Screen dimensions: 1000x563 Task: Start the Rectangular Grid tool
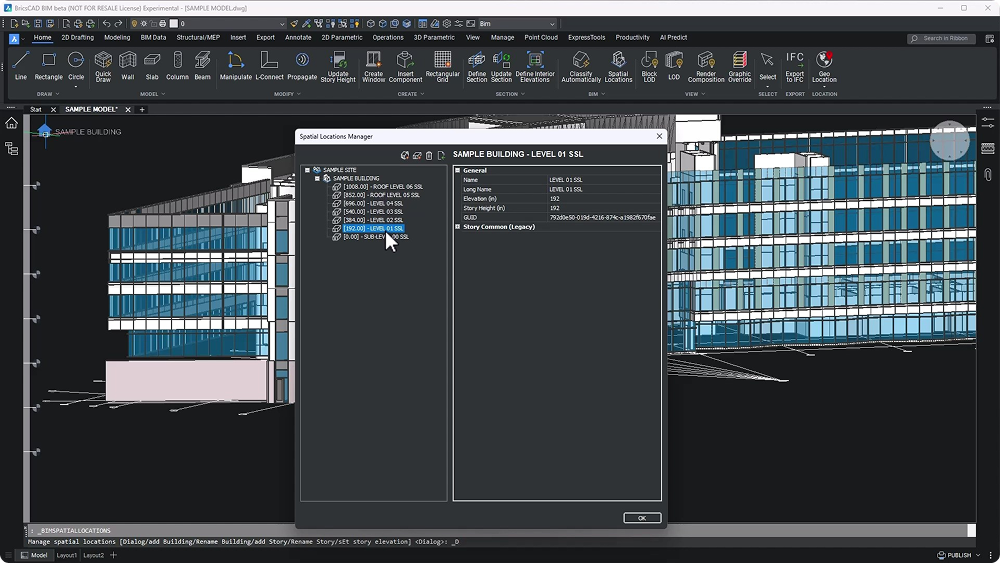[443, 67]
